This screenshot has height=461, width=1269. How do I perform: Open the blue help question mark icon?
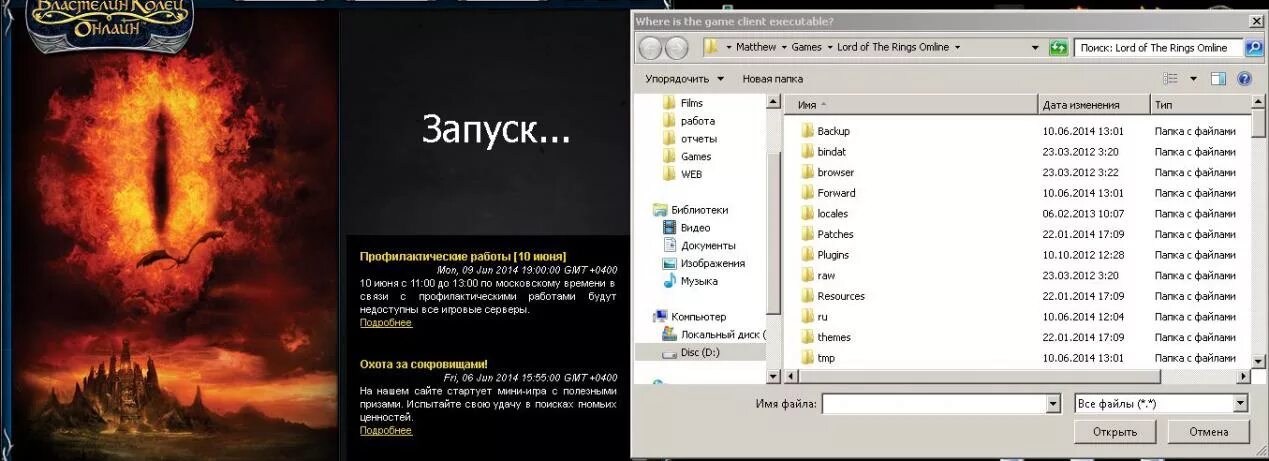tap(1245, 78)
